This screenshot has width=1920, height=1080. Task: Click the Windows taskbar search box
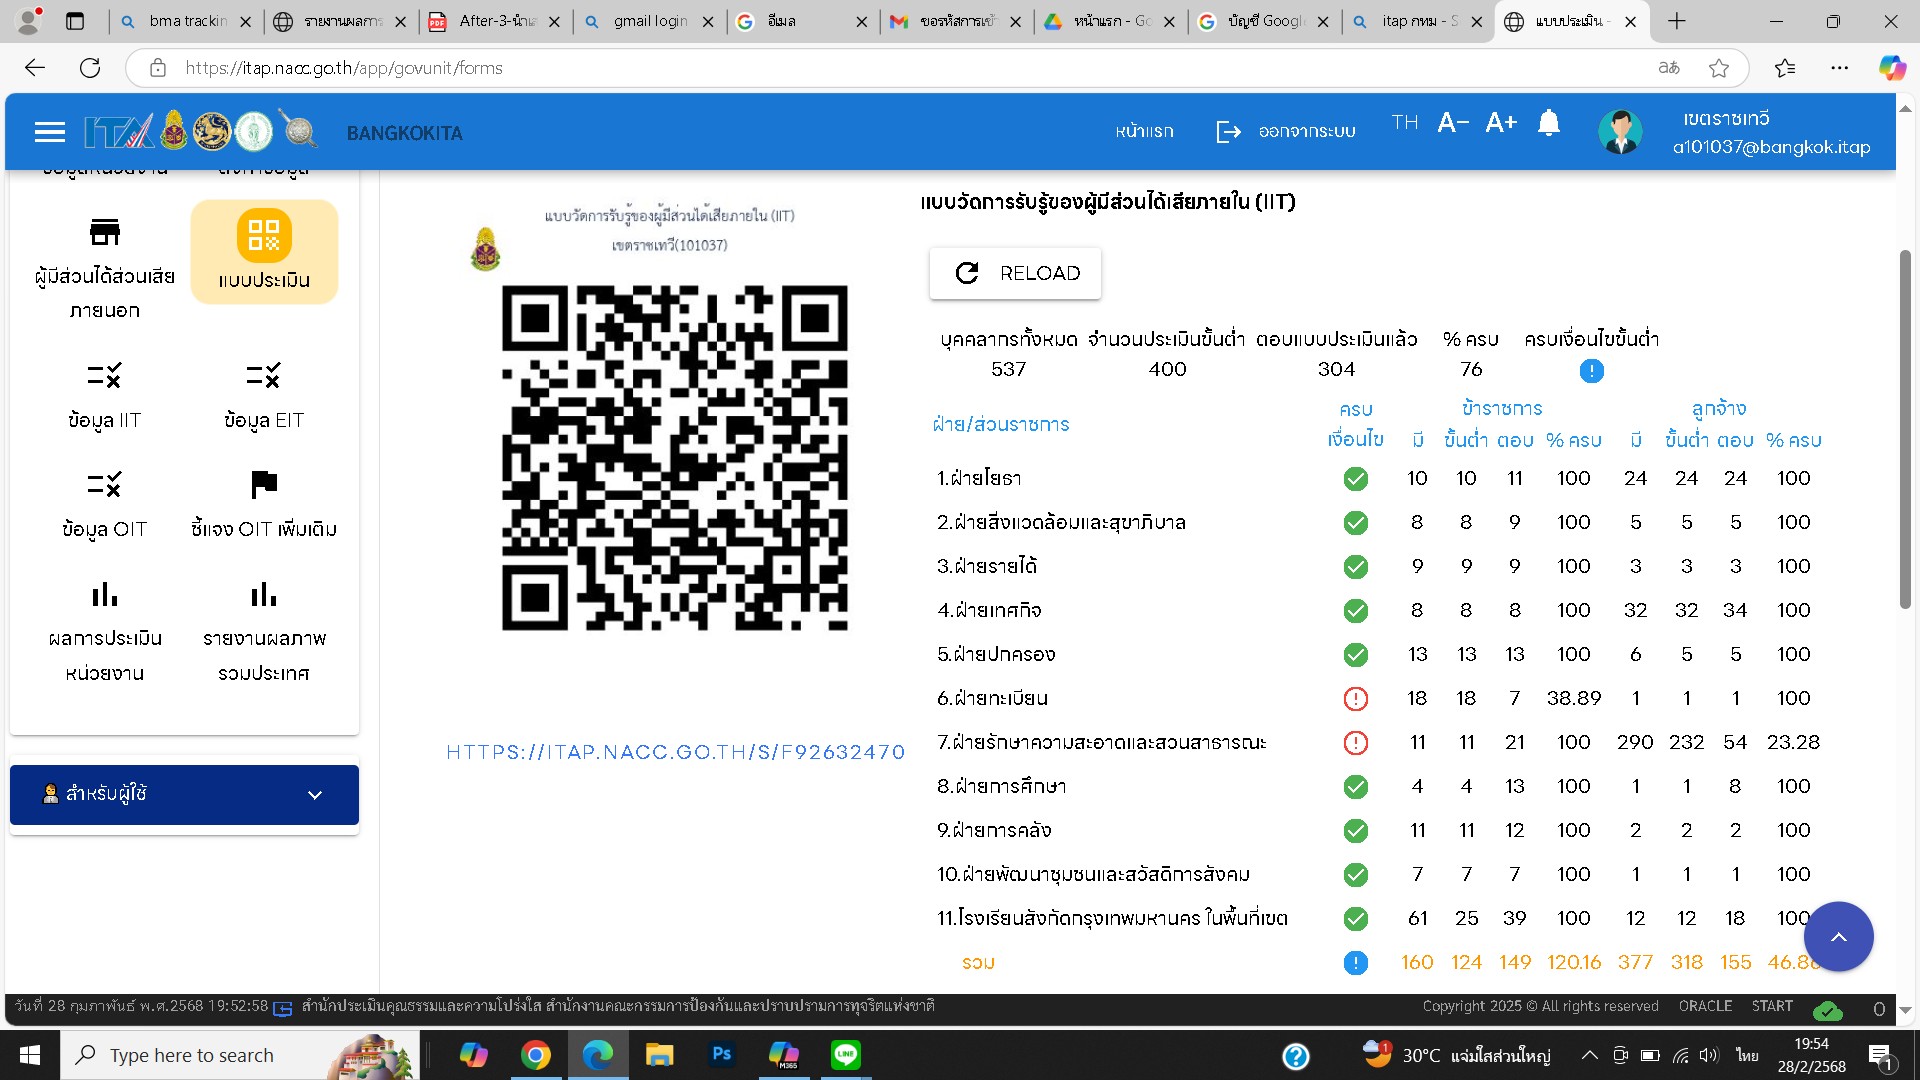click(240, 1055)
